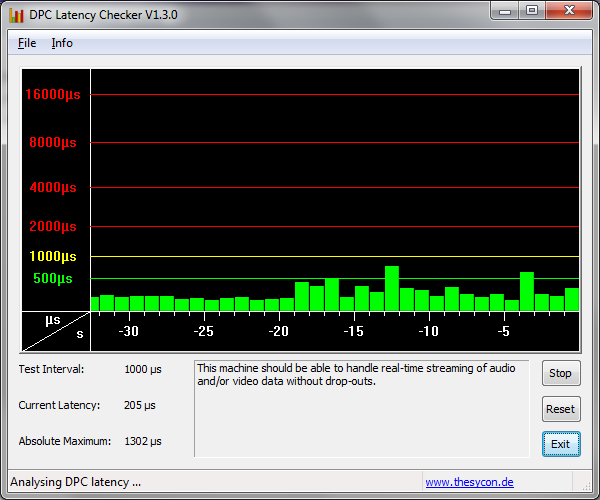
Task: Click the -30 time axis label
Action: click(x=129, y=331)
